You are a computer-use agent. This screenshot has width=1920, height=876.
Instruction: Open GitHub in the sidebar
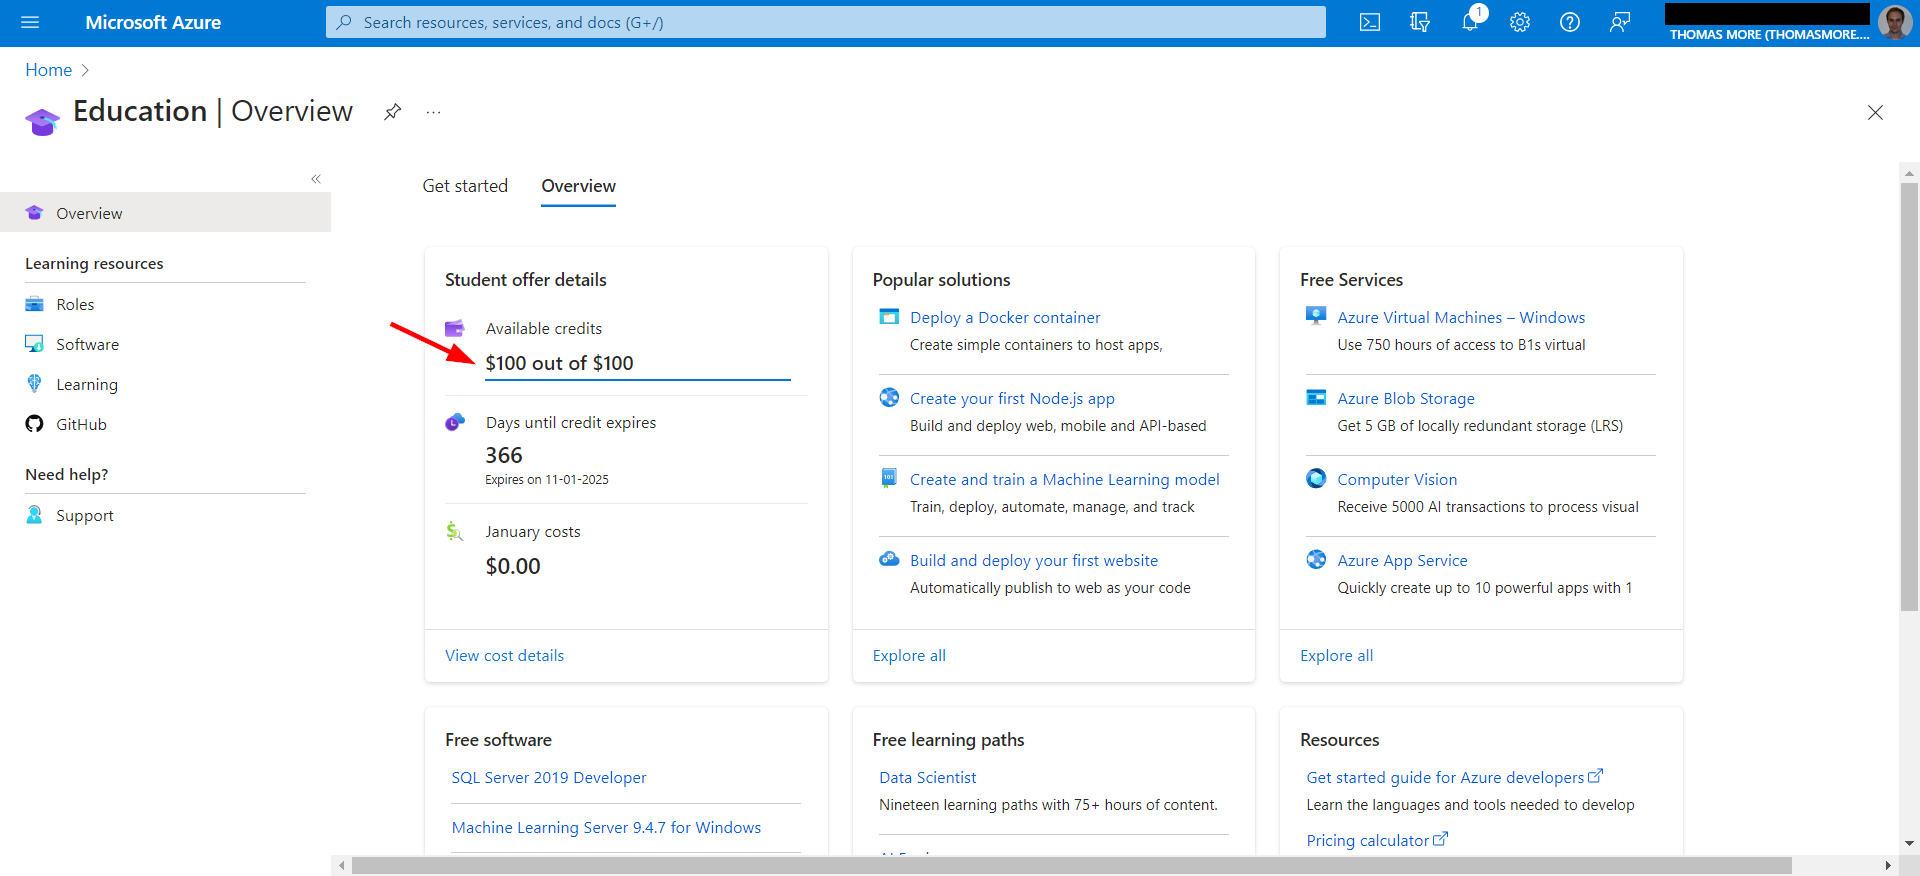pyautogui.click(x=81, y=424)
